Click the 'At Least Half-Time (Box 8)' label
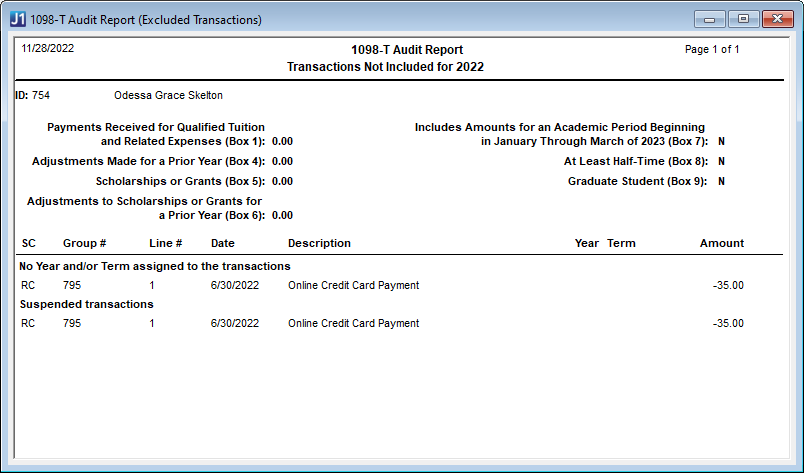 point(636,162)
